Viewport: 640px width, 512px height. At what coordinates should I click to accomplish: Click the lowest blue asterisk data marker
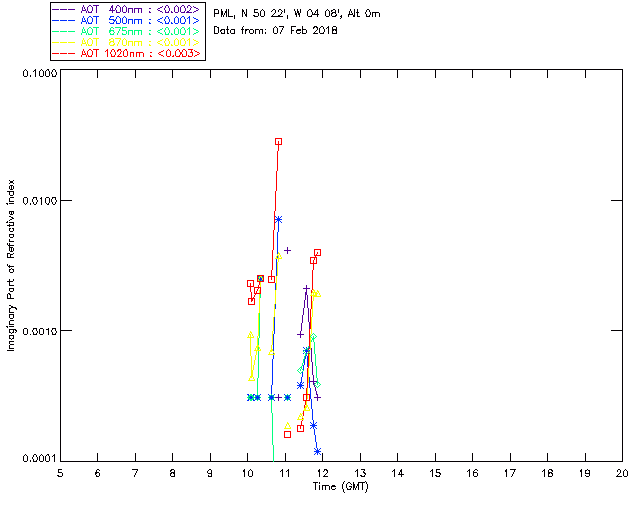318,451
